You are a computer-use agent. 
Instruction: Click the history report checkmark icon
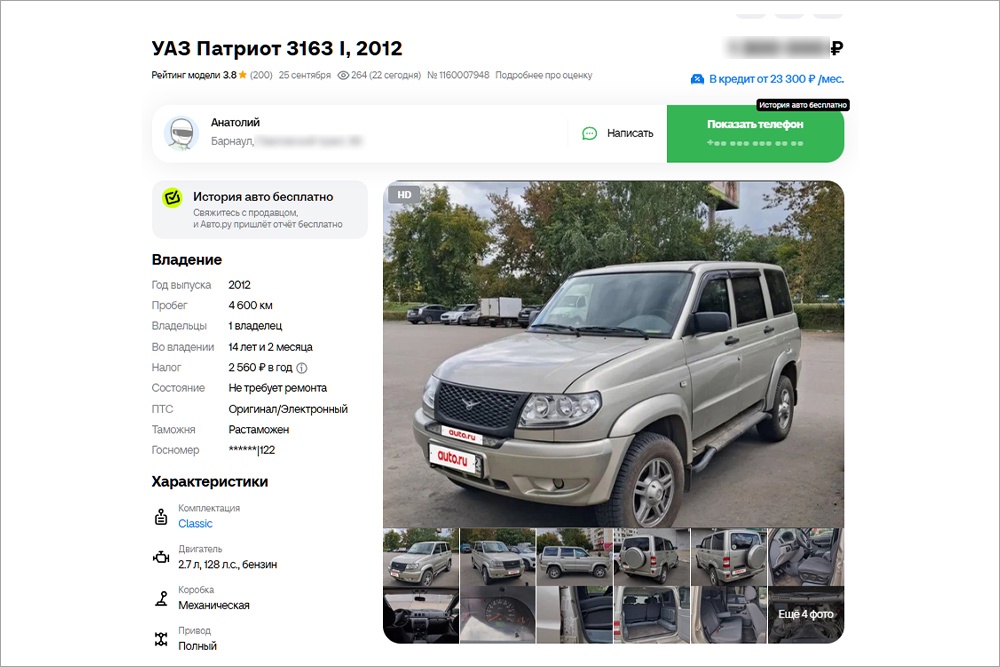click(172, 198)
